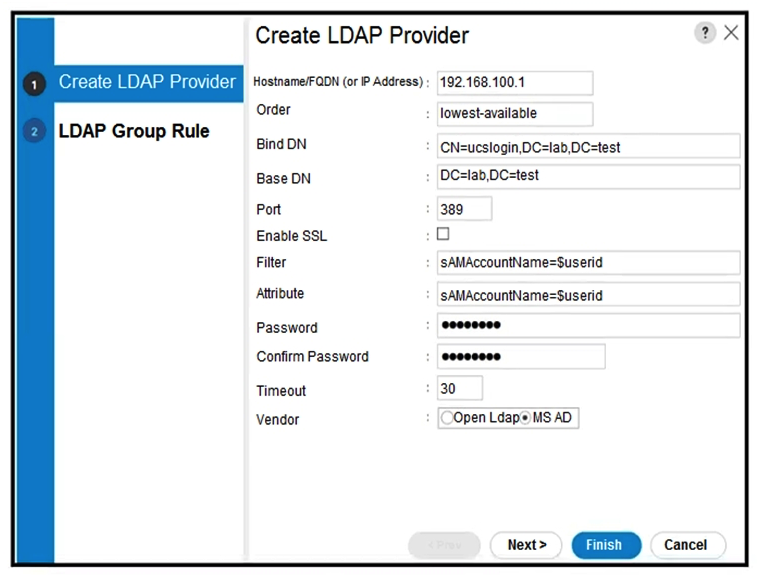
Task: Click the Filter label
Action: pyautogui.click(x=271, y=262)
